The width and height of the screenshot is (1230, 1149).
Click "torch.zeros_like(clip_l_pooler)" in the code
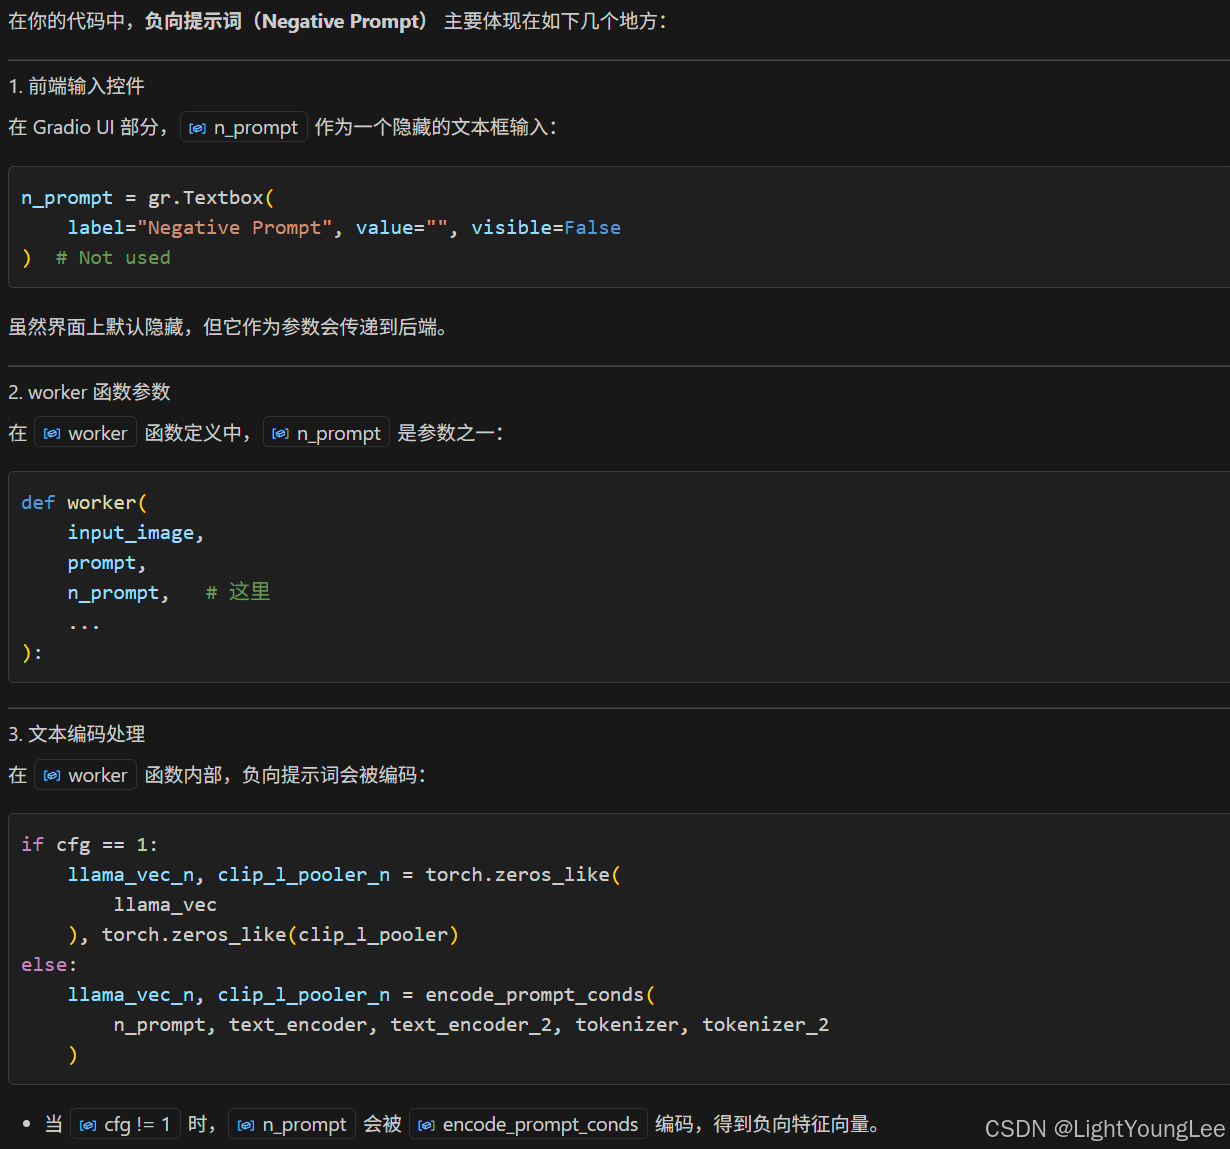[280, 935]
